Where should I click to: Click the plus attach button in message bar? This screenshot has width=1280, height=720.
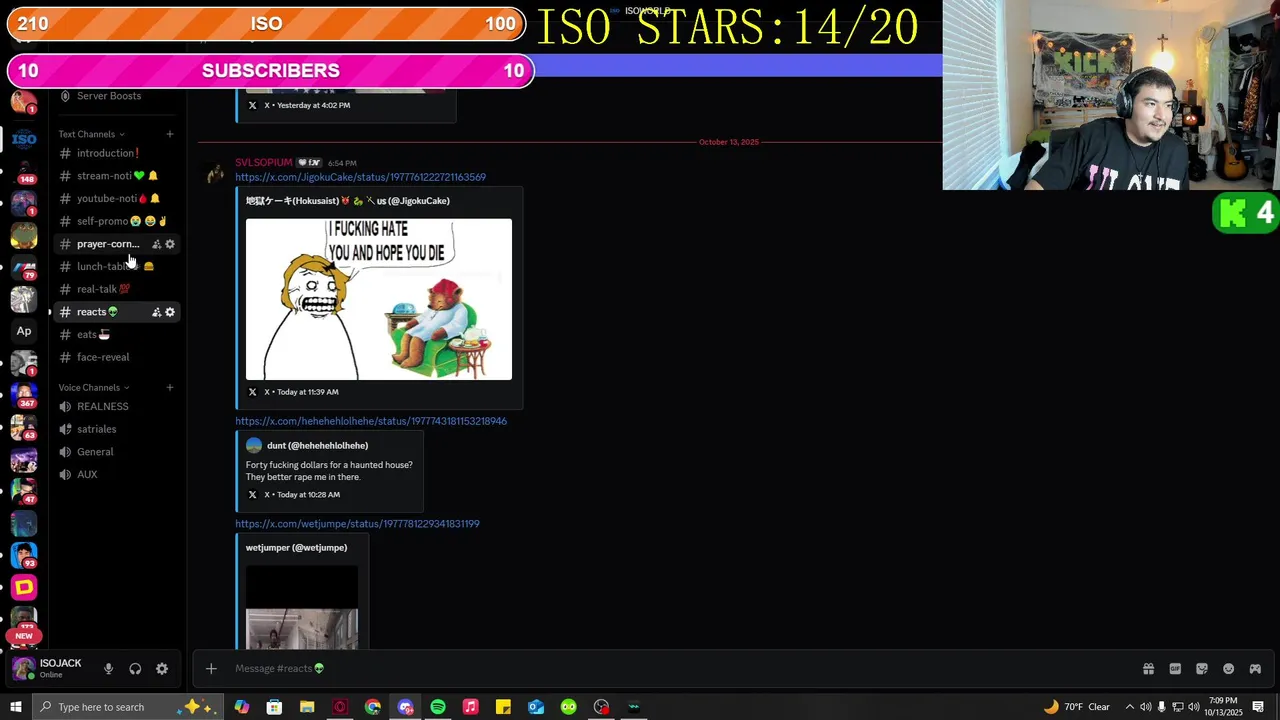(x=211, y=669)
